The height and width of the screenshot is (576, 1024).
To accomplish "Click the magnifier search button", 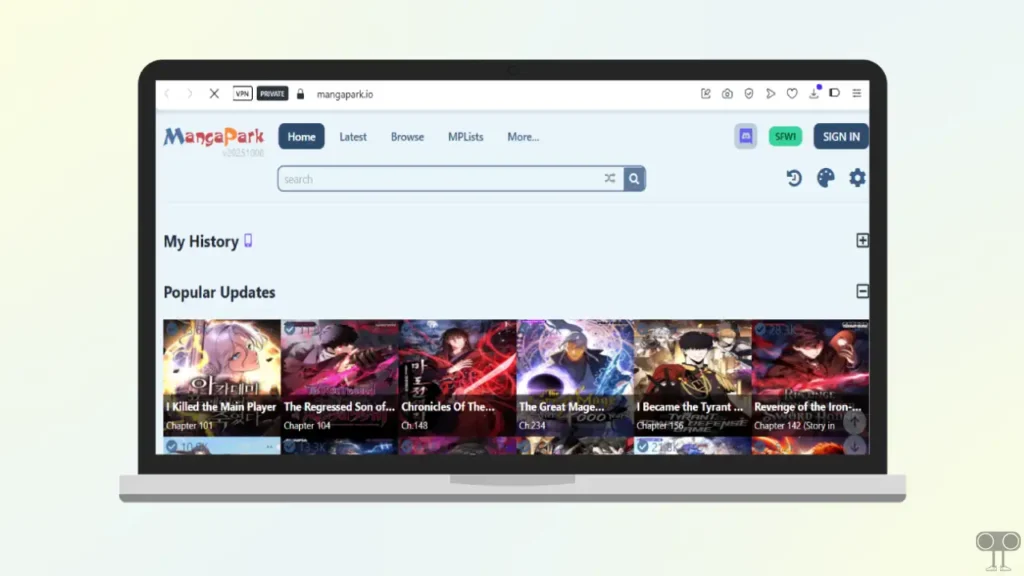I will pos(634,178).
